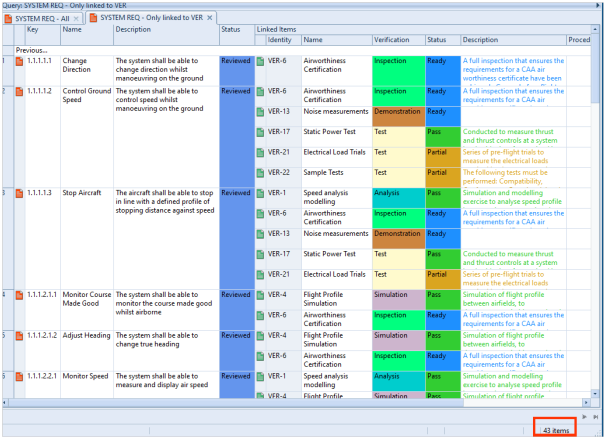Click the tab strip scroll arrow at top right

[x=597, y=5]
